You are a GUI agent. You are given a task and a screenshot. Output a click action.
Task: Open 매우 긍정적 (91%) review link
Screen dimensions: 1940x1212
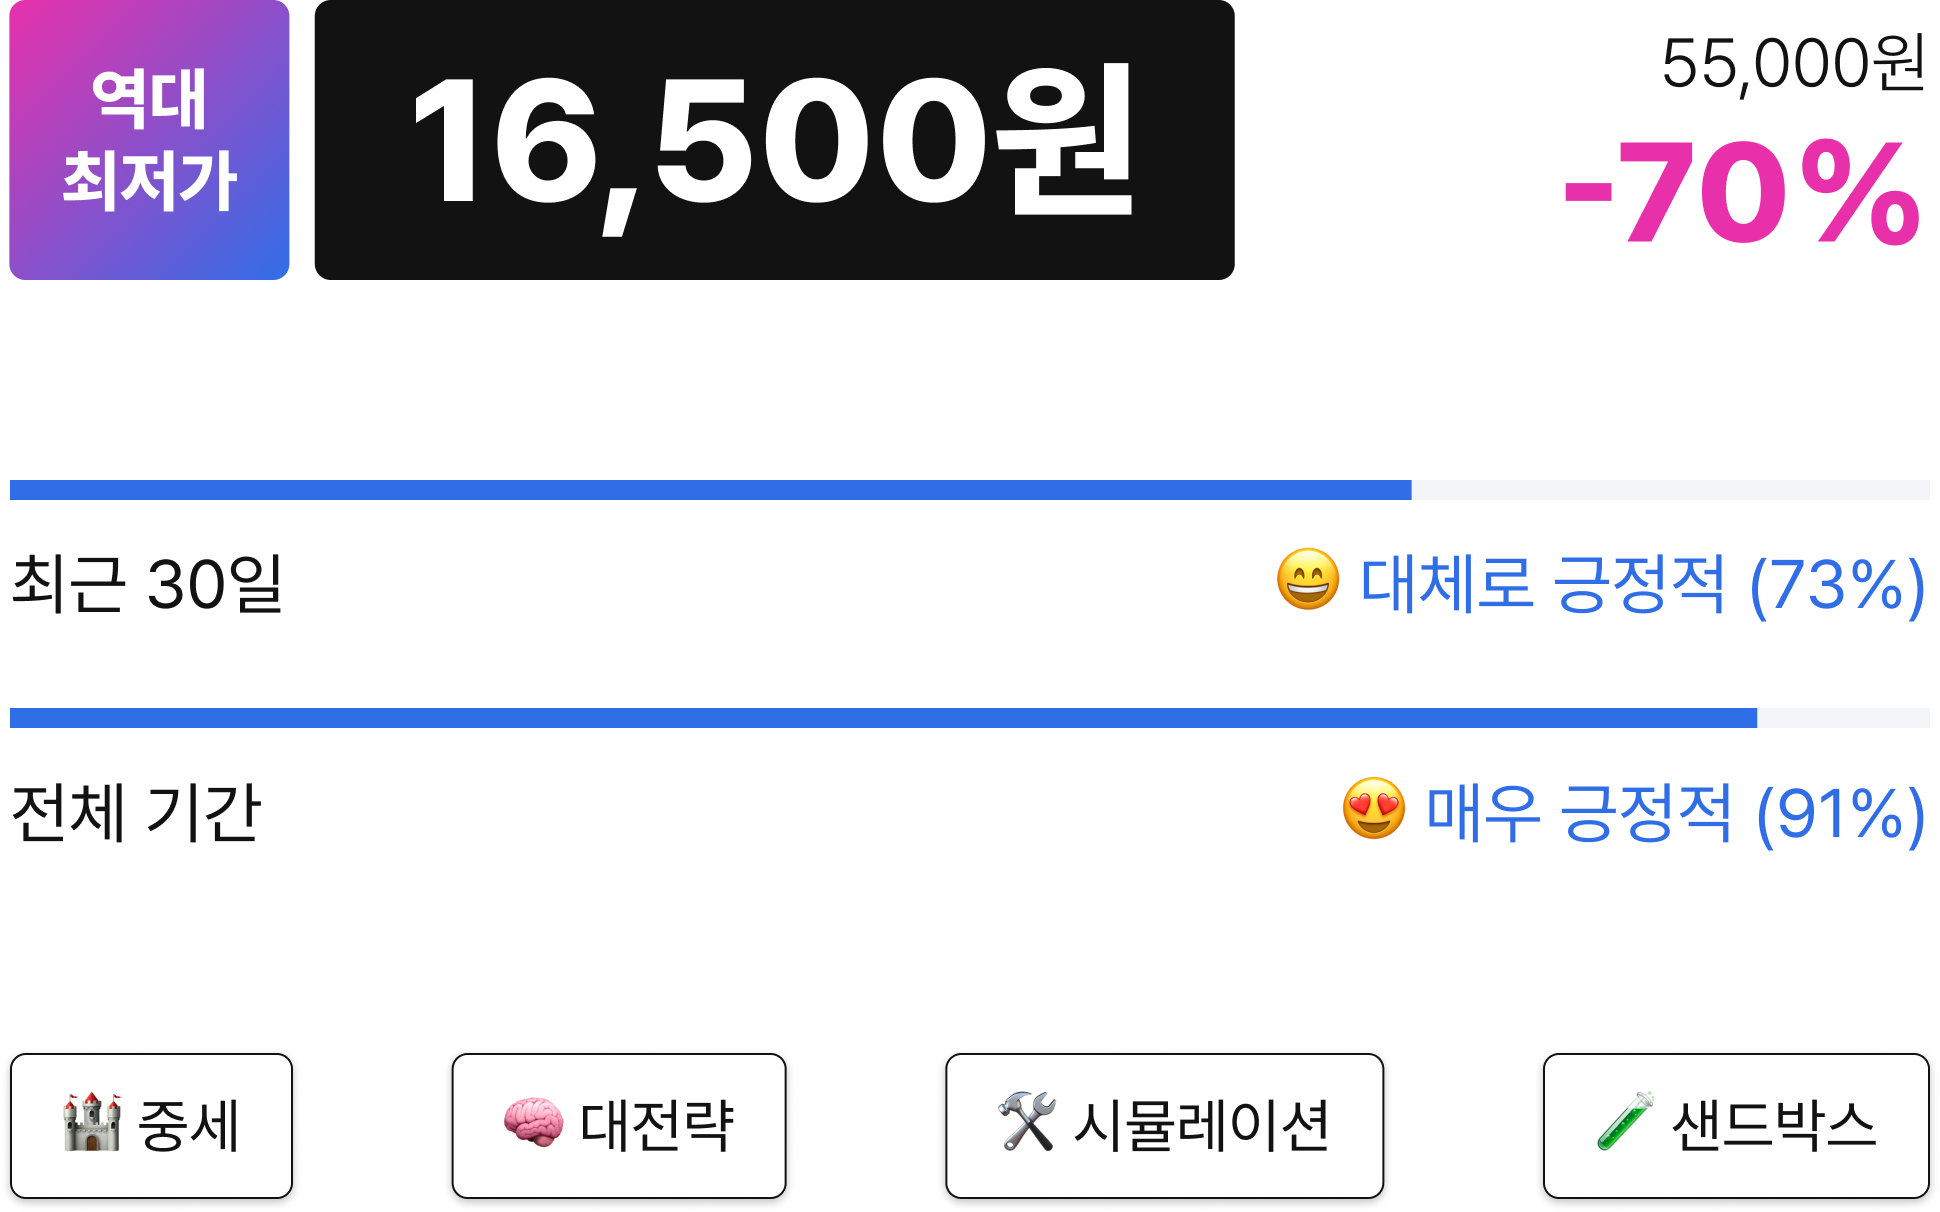pos(1675,813)
